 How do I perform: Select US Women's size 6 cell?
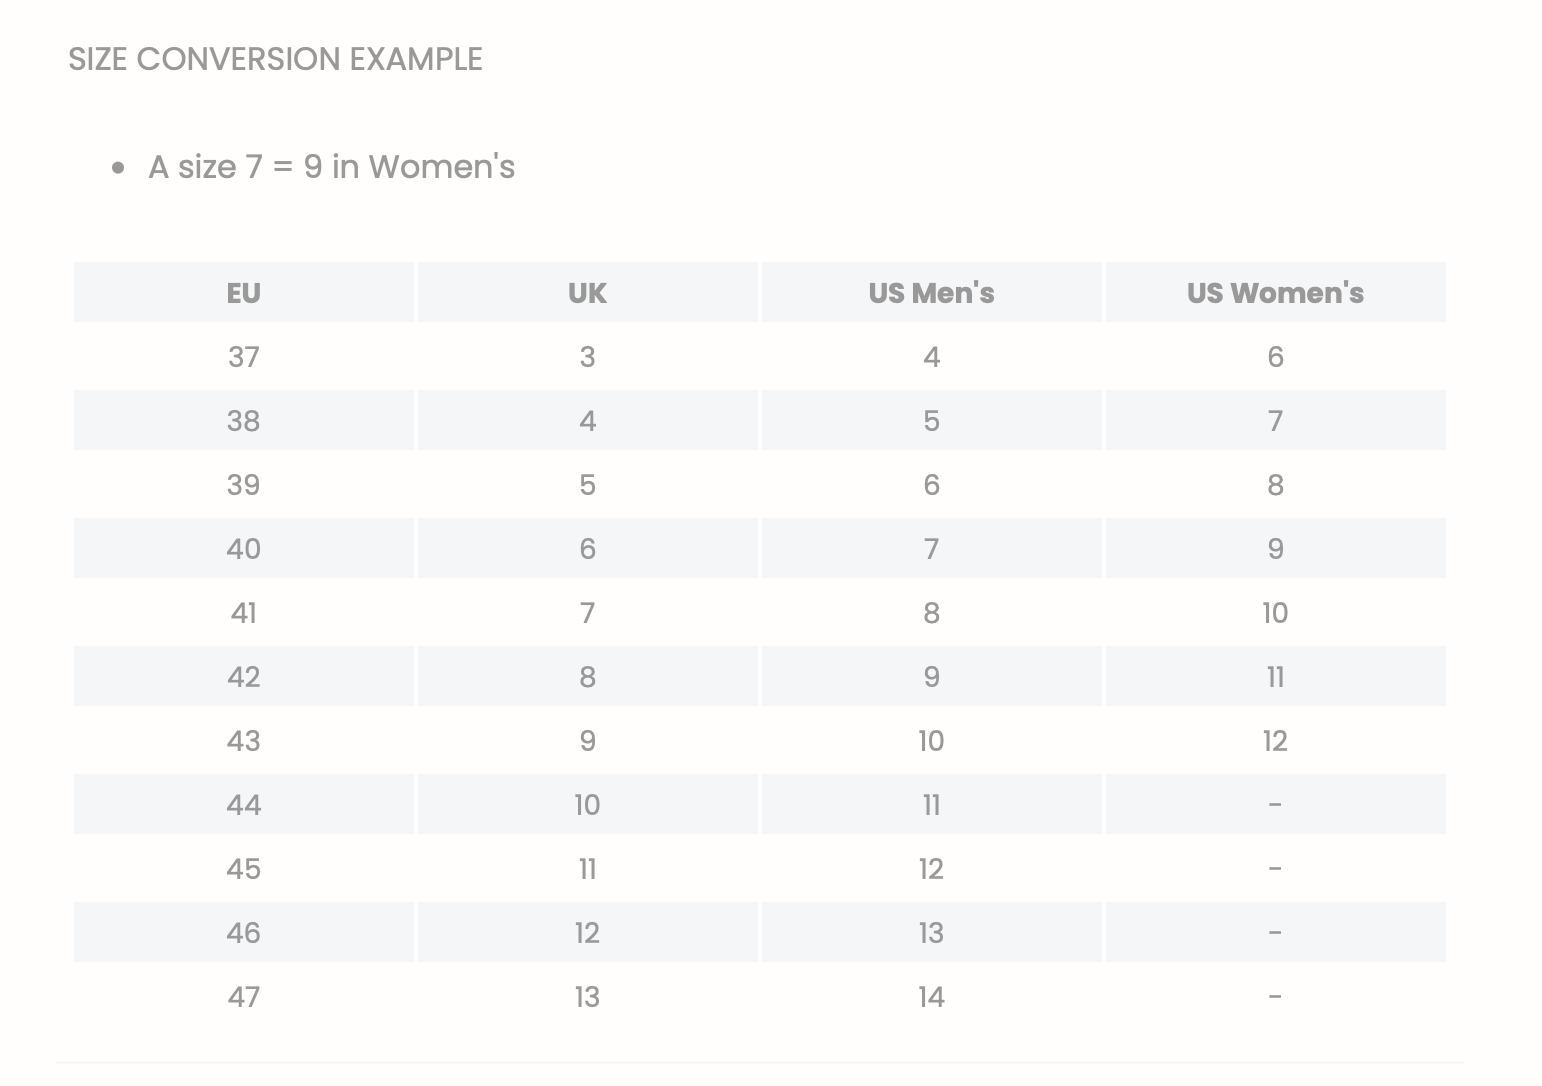point(1275,357)
